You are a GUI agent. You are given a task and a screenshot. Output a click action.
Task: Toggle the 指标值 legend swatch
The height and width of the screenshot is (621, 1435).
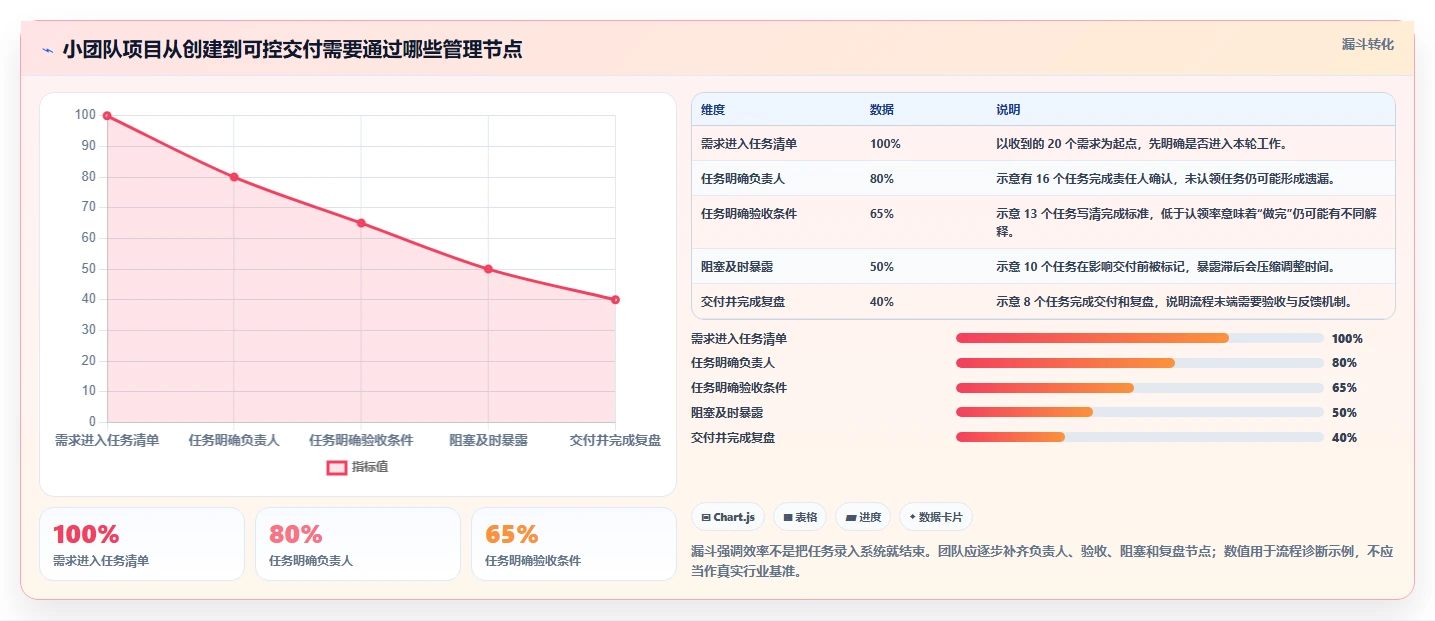point(337,467)
